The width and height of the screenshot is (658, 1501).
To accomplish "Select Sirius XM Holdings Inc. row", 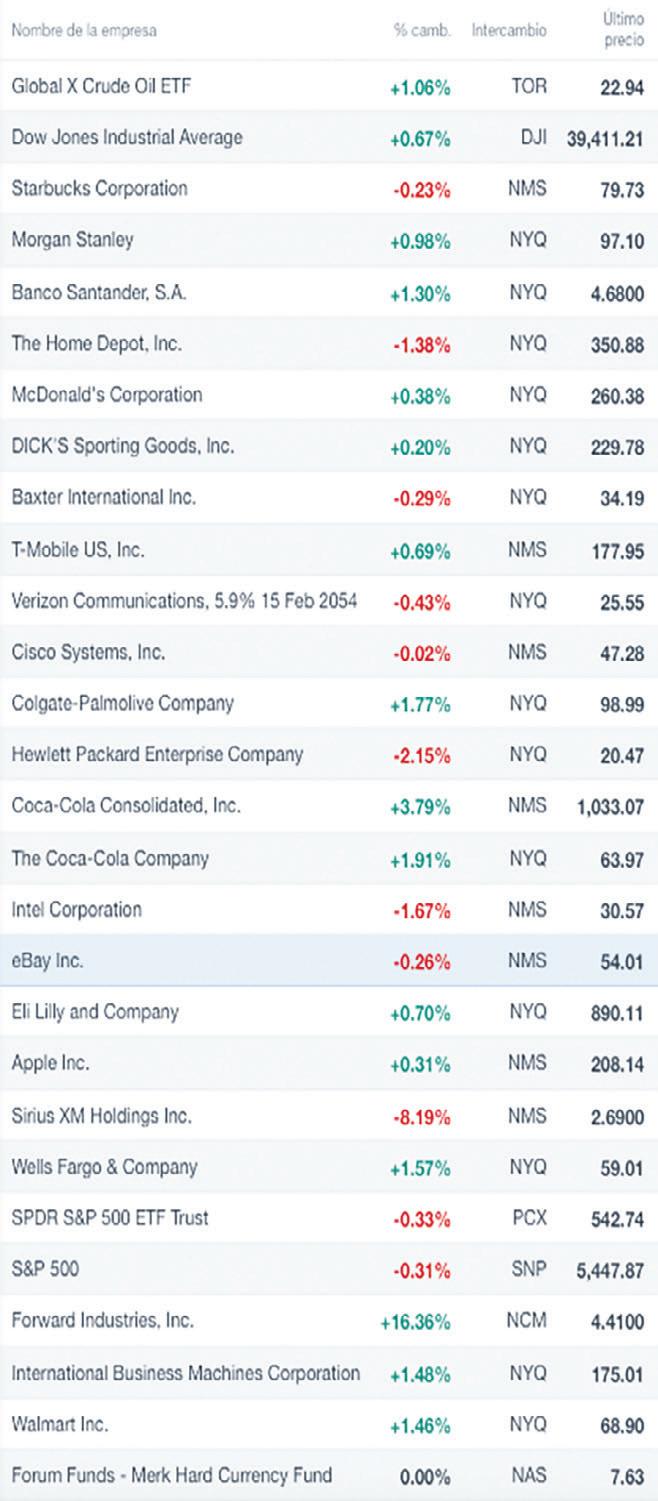I will click(101, 1115).
